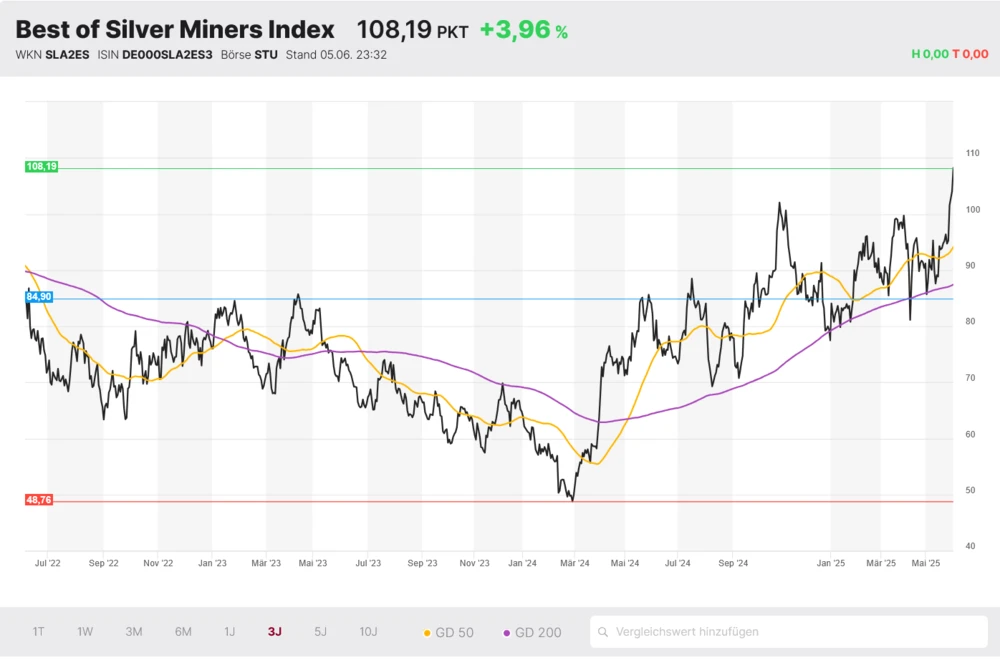Click the blue 84,90 price marker label
This screenshot has height=660, width=1000.
tap(39, 296)
